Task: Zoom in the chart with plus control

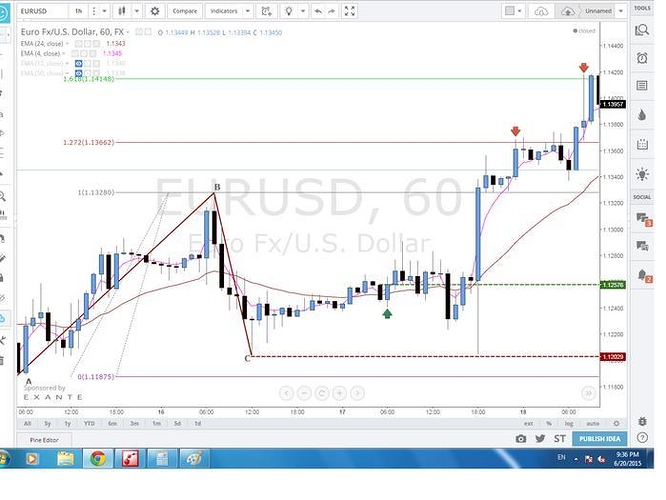Action: click(x=339, y=393)
